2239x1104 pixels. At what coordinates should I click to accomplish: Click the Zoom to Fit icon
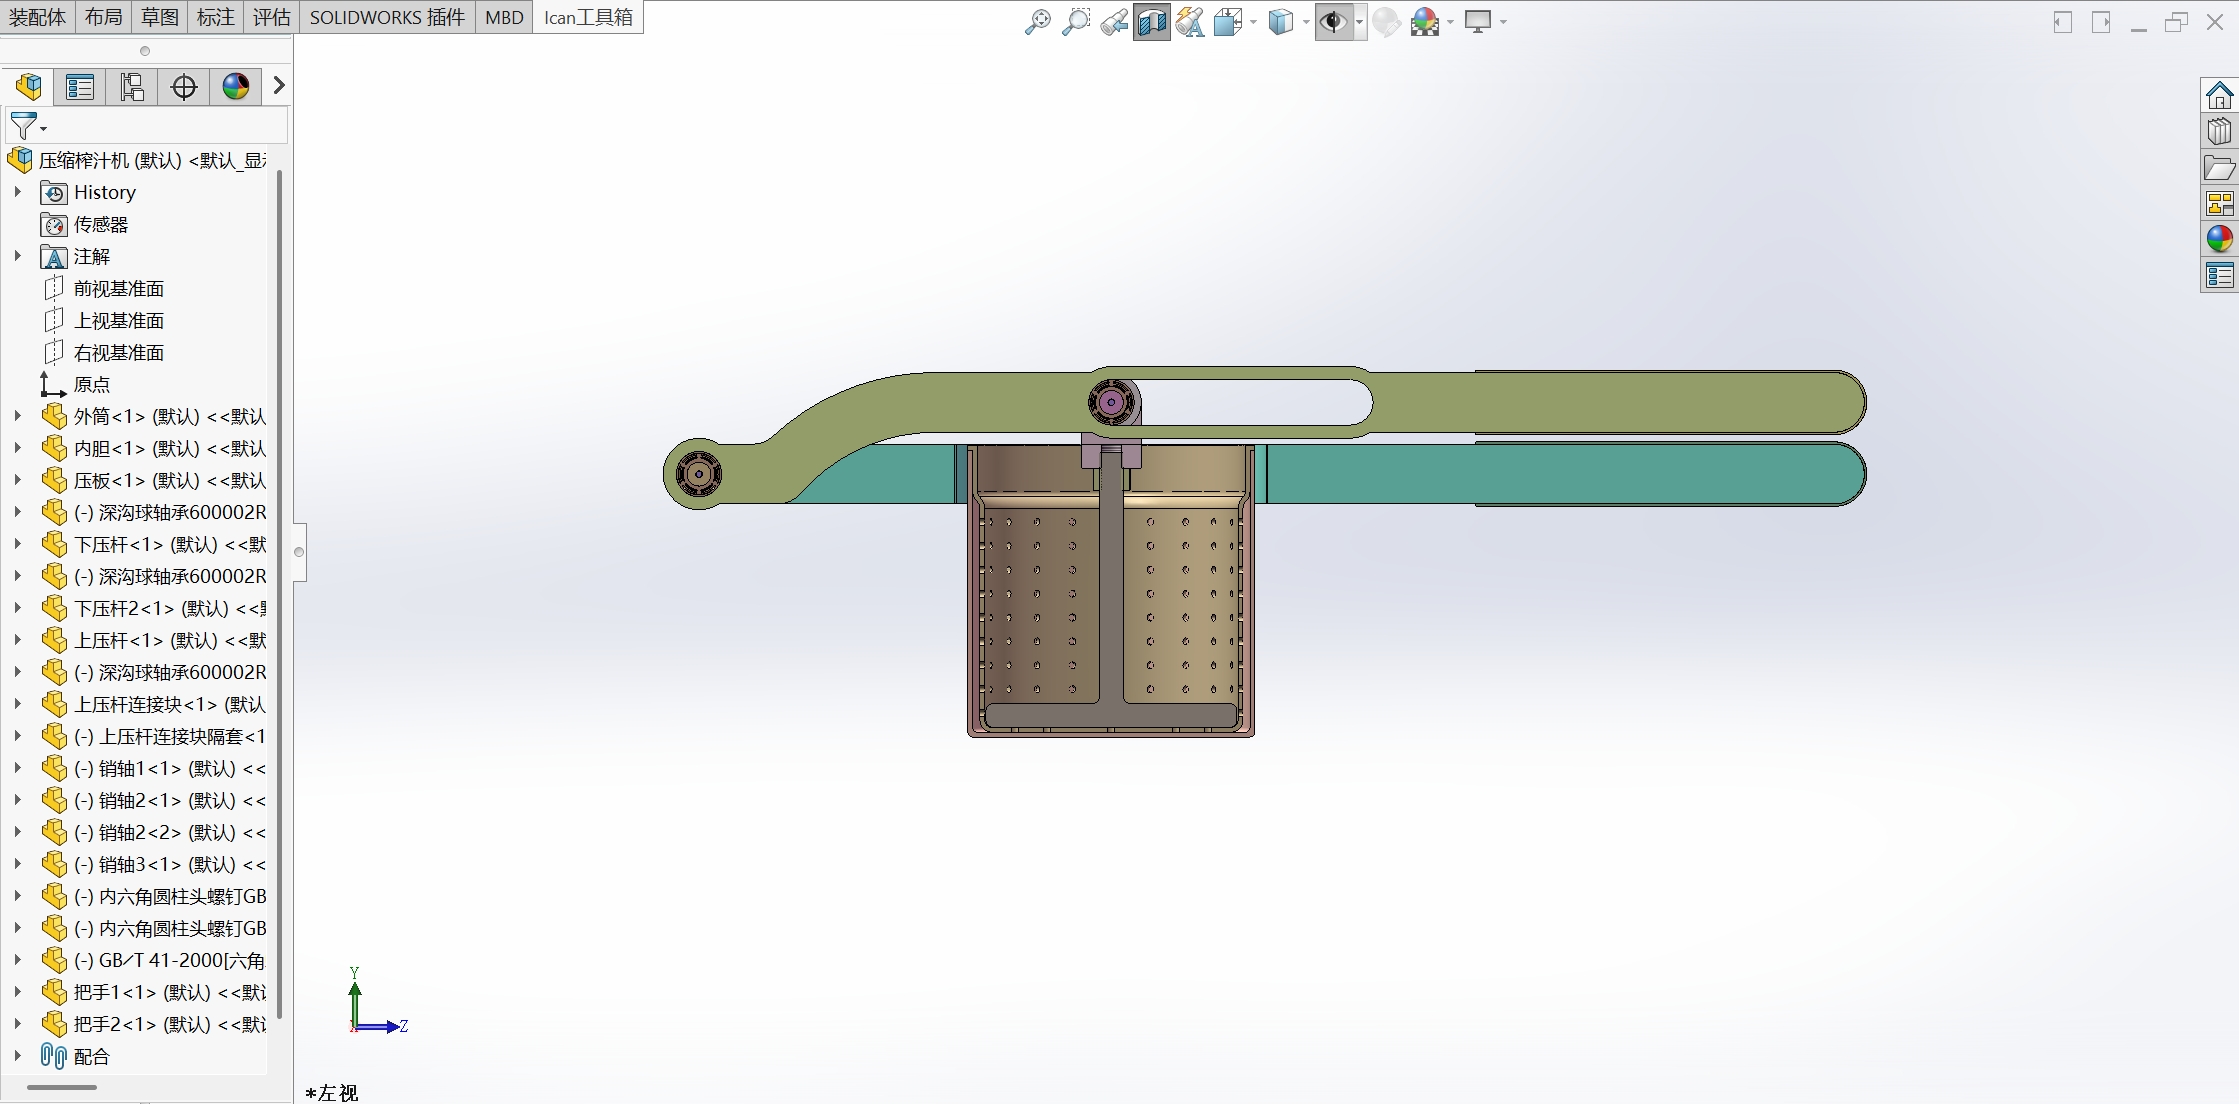click(x=1038, y=22)
